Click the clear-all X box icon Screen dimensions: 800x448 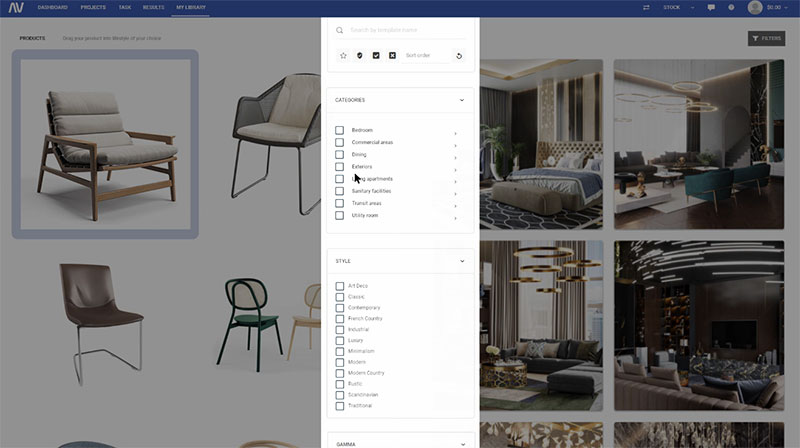click(392, 56)
